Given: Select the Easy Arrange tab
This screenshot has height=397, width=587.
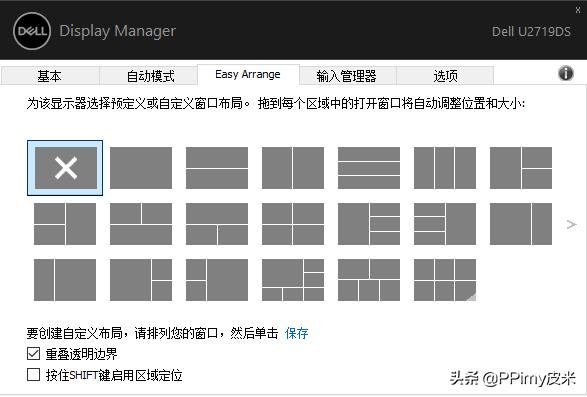Looking at the screenshot, I should pos(248,75).
